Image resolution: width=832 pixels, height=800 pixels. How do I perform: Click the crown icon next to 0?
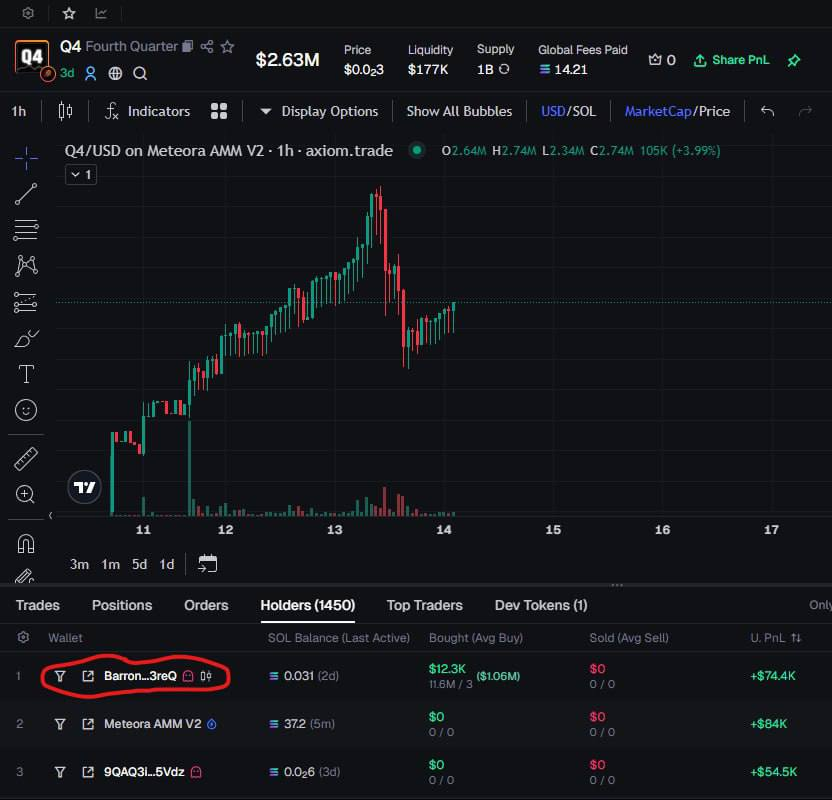(655, 60)
